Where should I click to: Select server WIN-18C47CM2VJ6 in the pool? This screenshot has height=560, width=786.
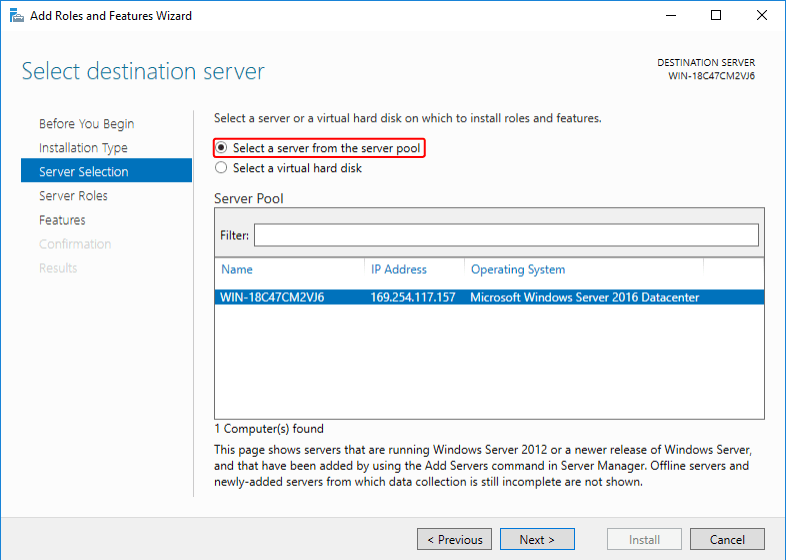point(272,297)
